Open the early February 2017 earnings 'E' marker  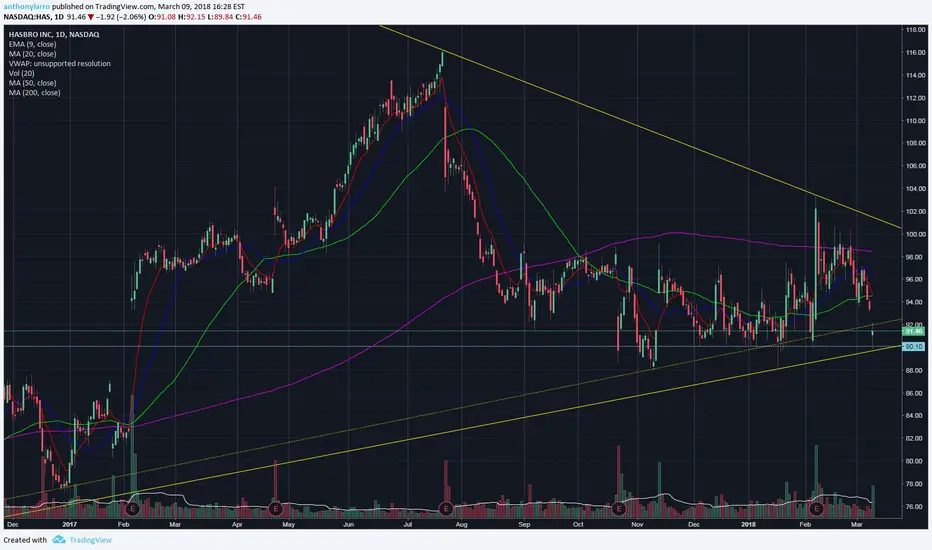[x=132, y=508]
